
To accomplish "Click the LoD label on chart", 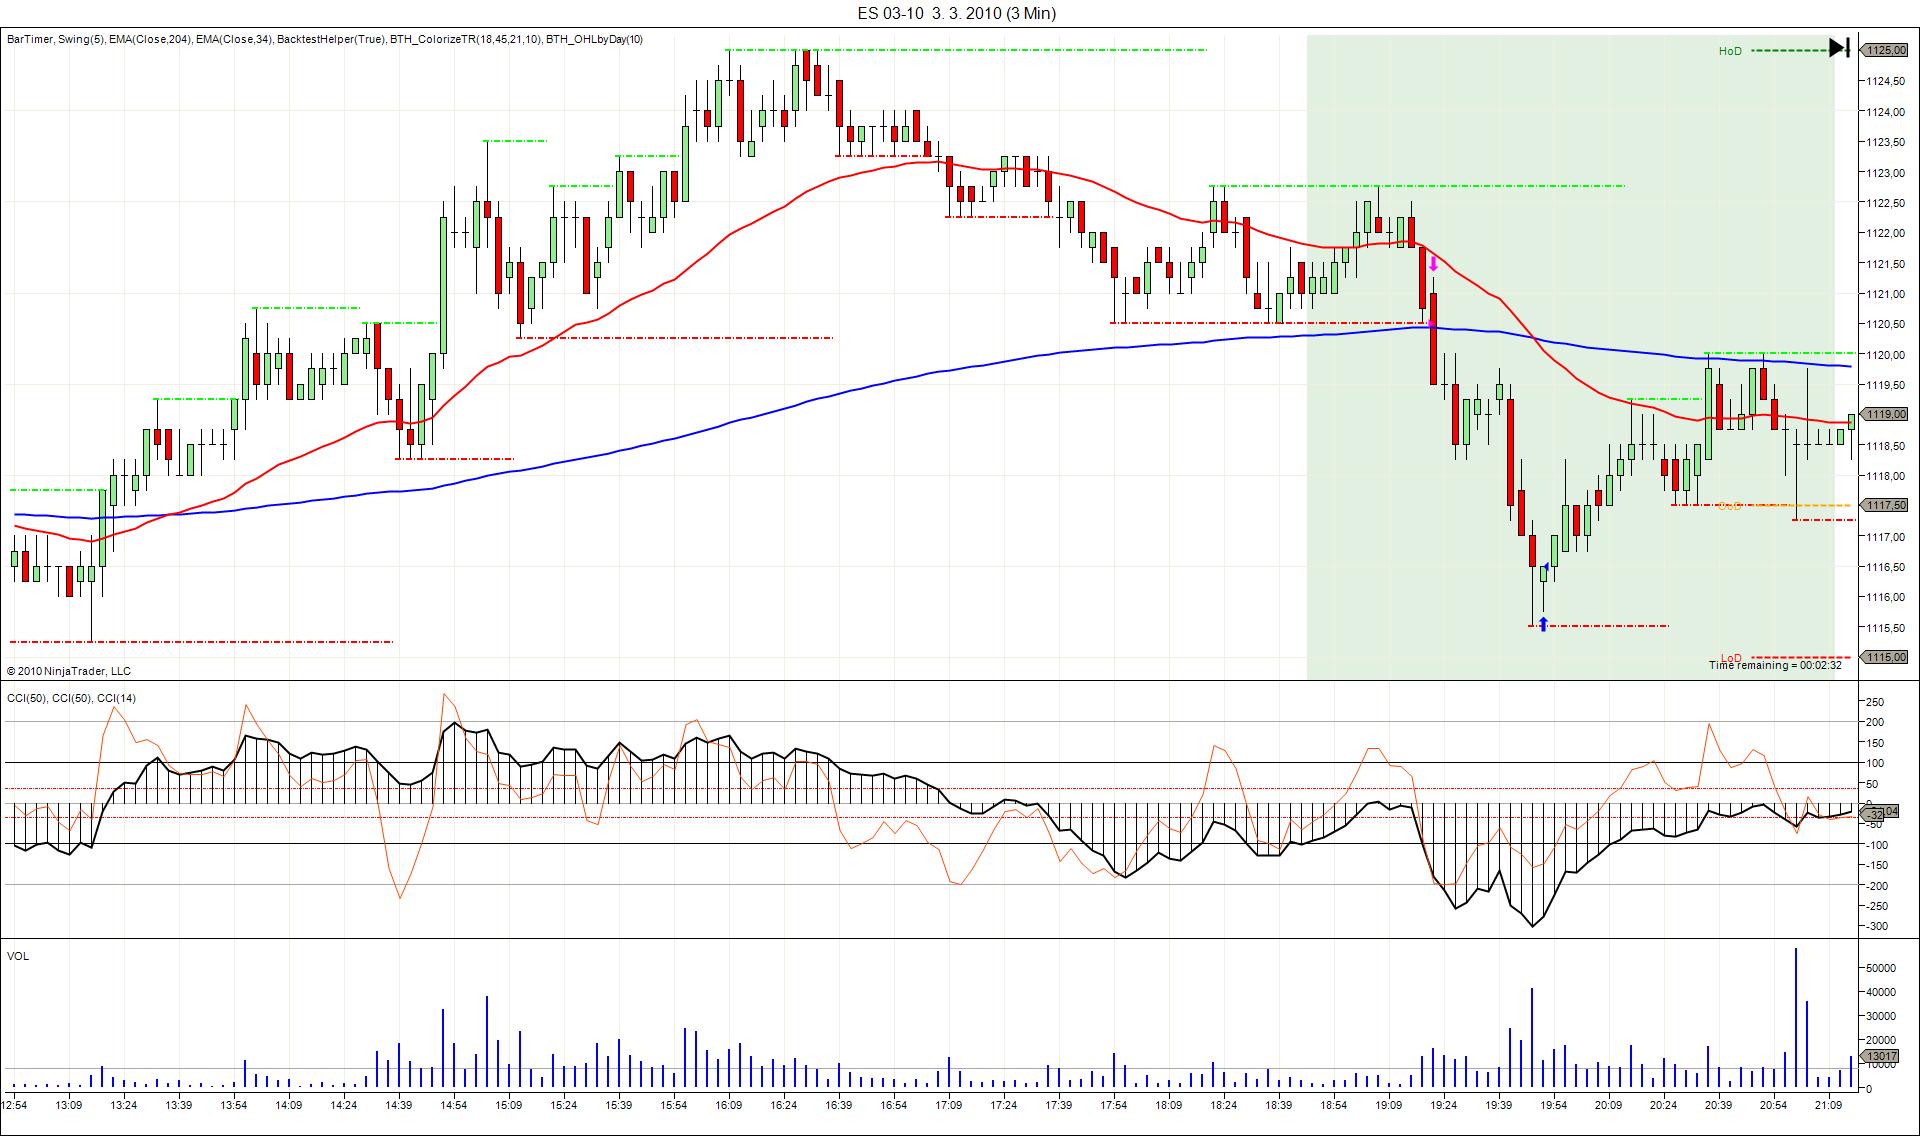I will [1730, 658].
